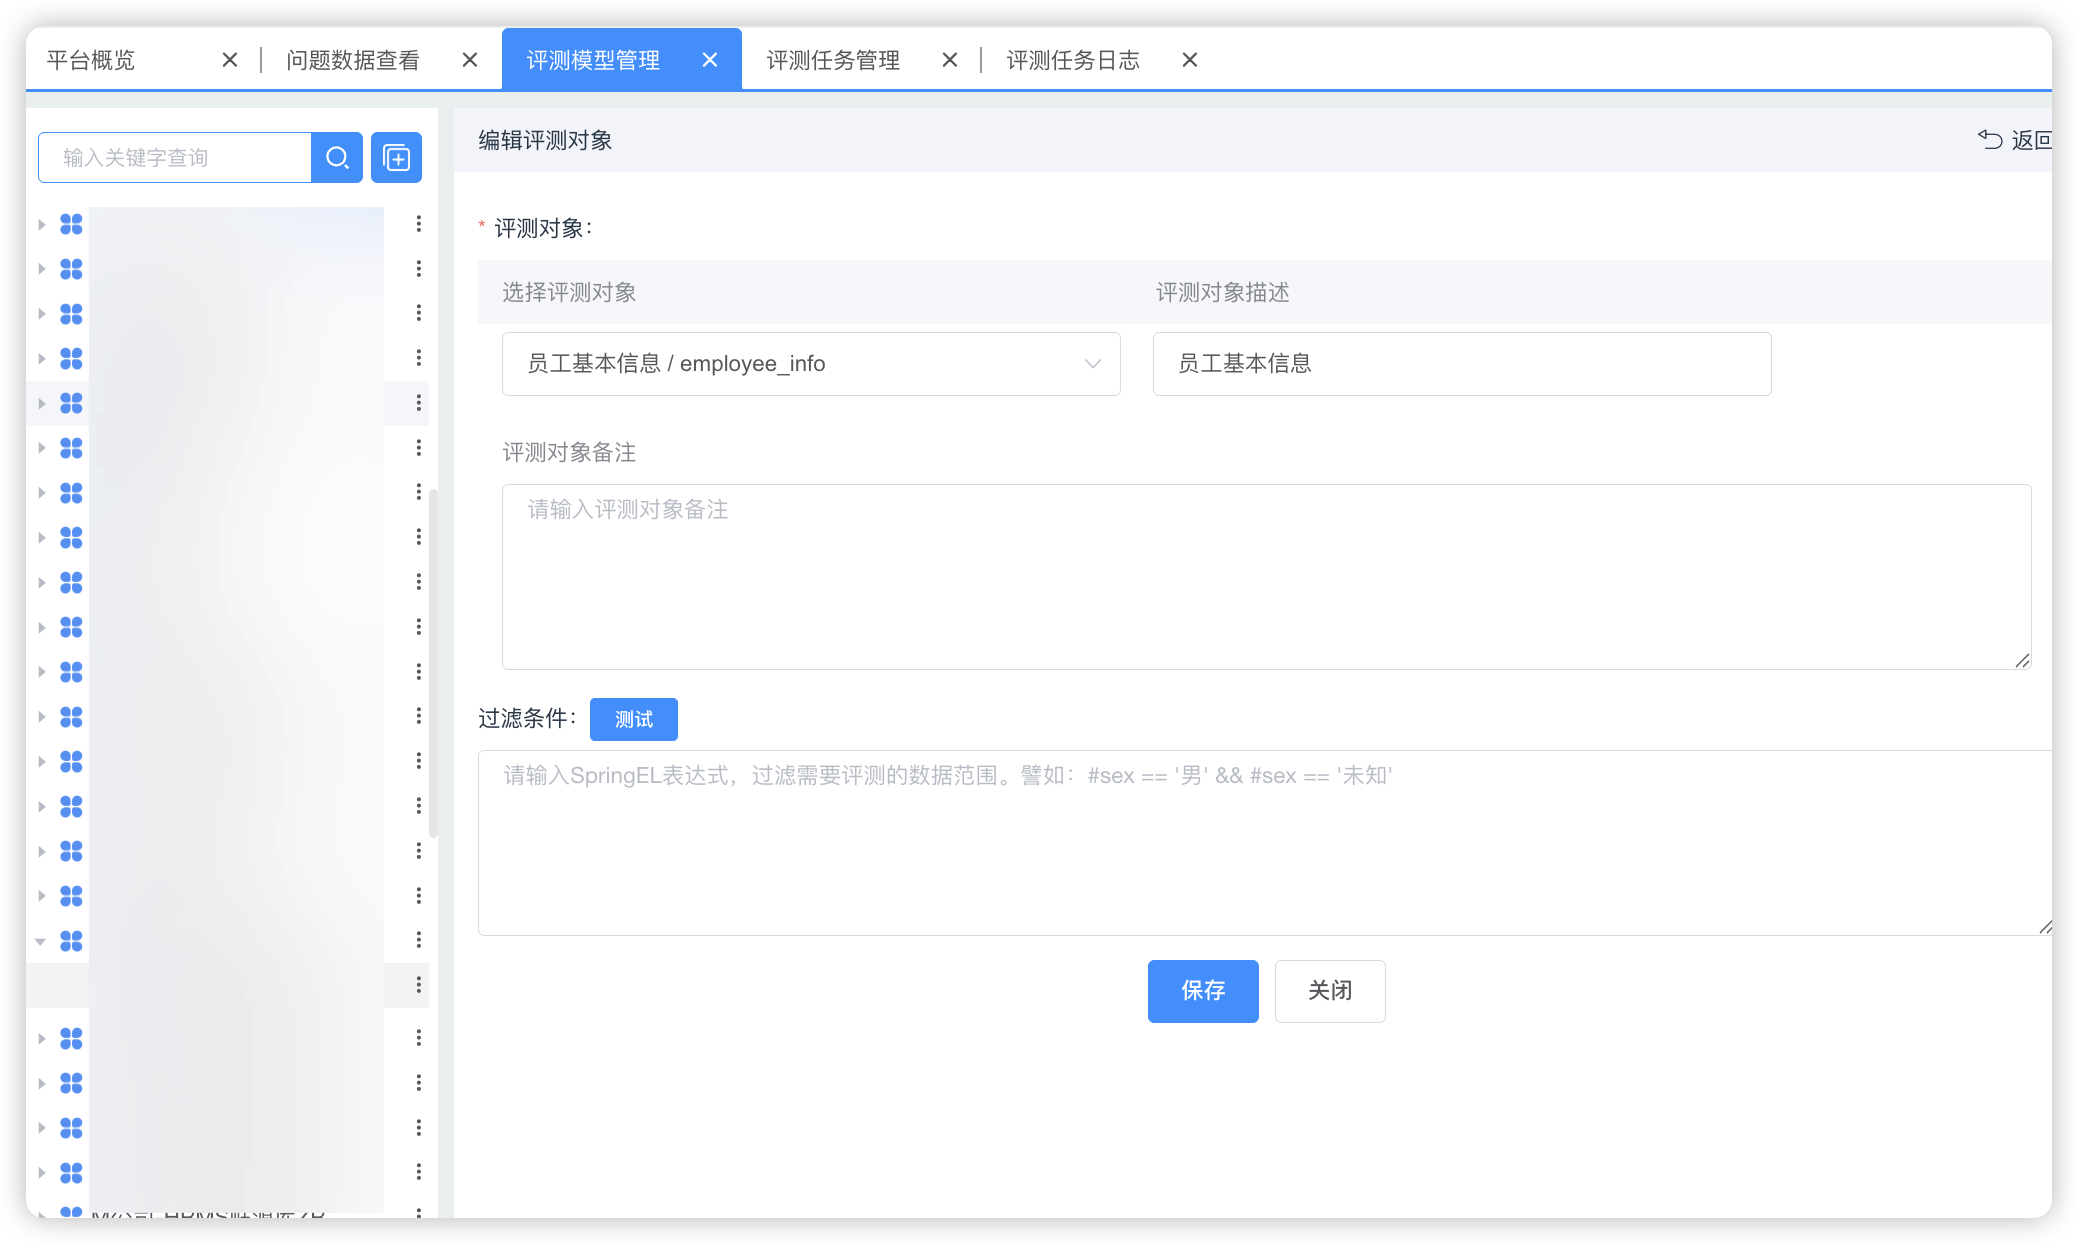Focus the 输入关键字查询 search field
Viewport: 2078px width, 1244px height.
click(x=175, y=158)
